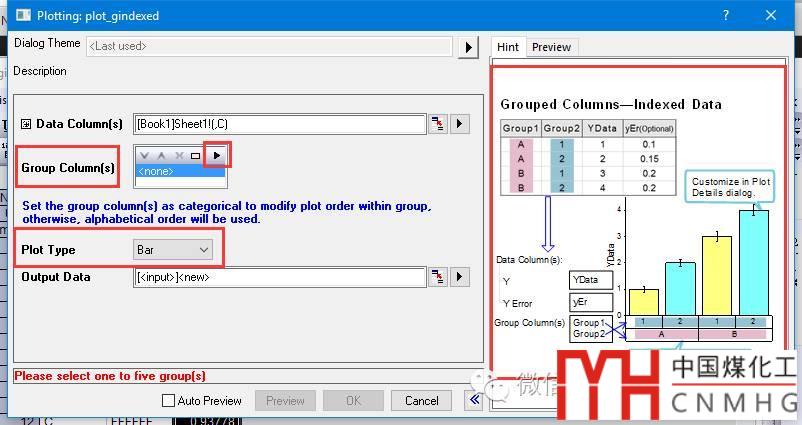Click the dialog help question mark
The image size is (802, 425).
coord(725,15)
